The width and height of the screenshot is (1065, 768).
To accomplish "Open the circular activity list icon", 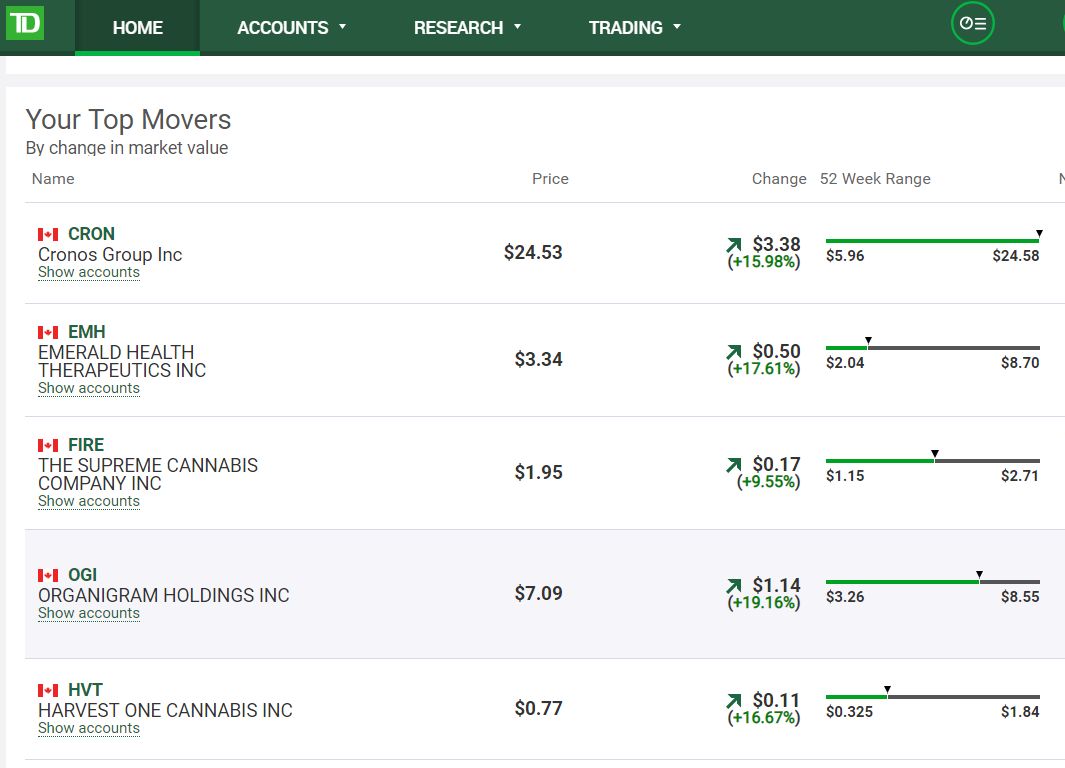I will click(973, 23).
